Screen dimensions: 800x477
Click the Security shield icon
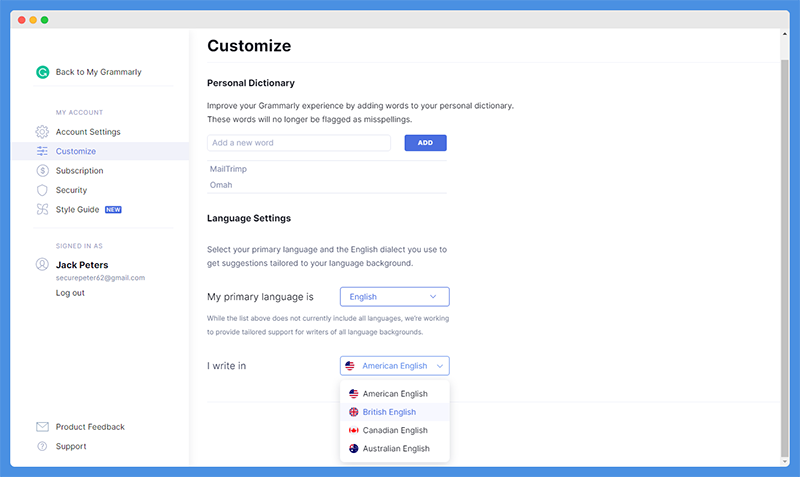pos(42,190)
